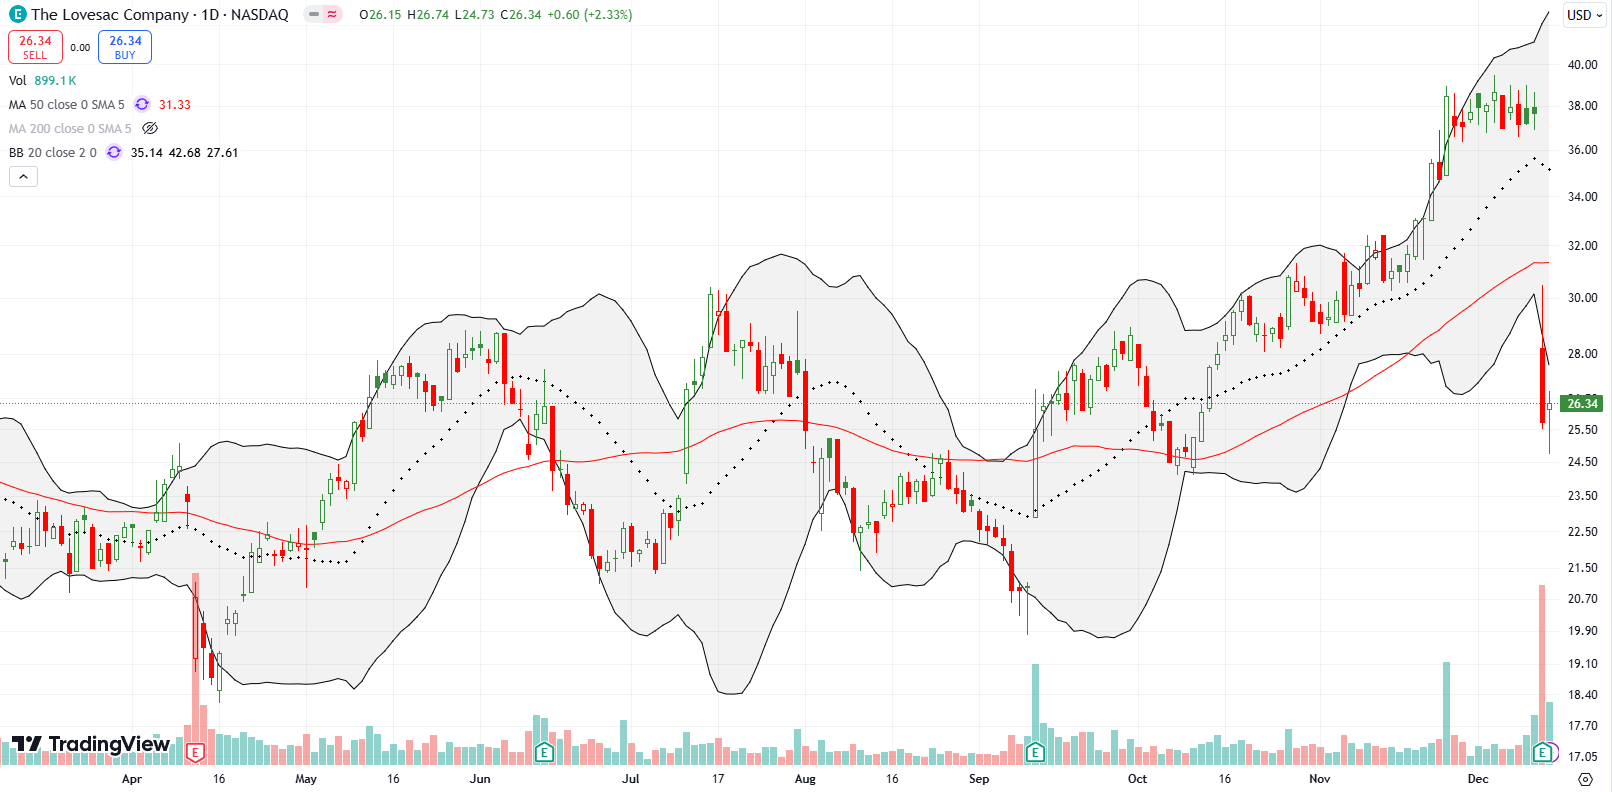Click the 30.00 price axis label
The height and width of the screenshot is (792, 1612).
coord(1582,298)
